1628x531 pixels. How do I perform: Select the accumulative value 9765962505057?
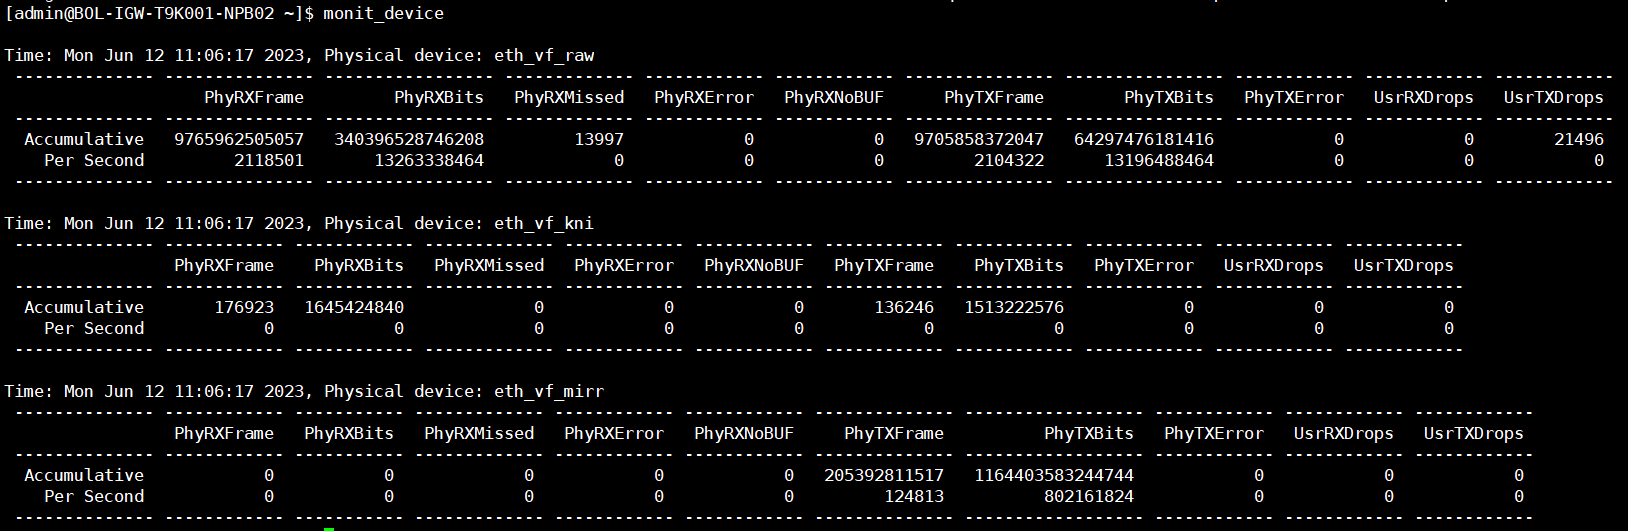tap(239, 139)
